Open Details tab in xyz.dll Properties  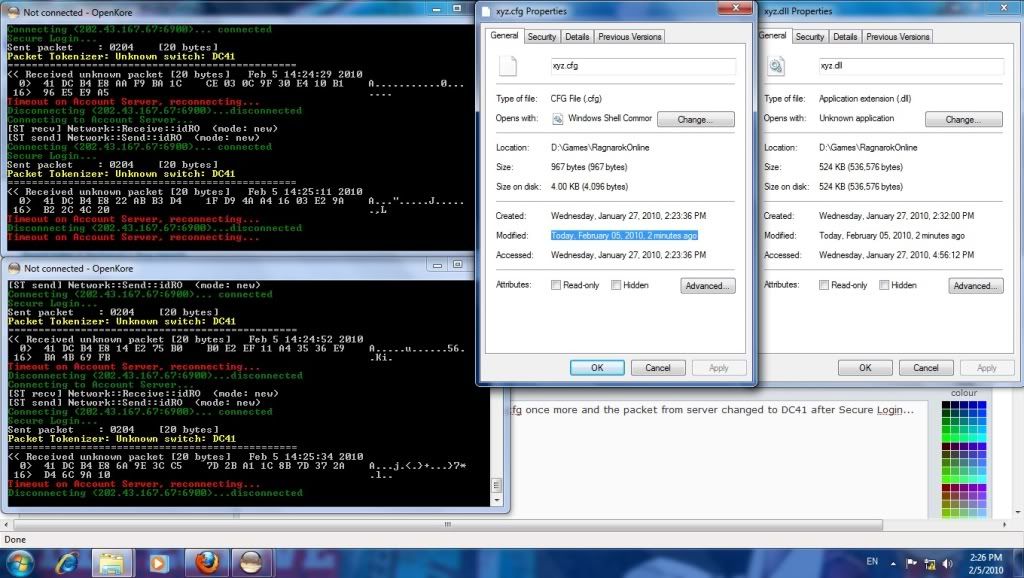pyautogui.click(x=845, y=37)
